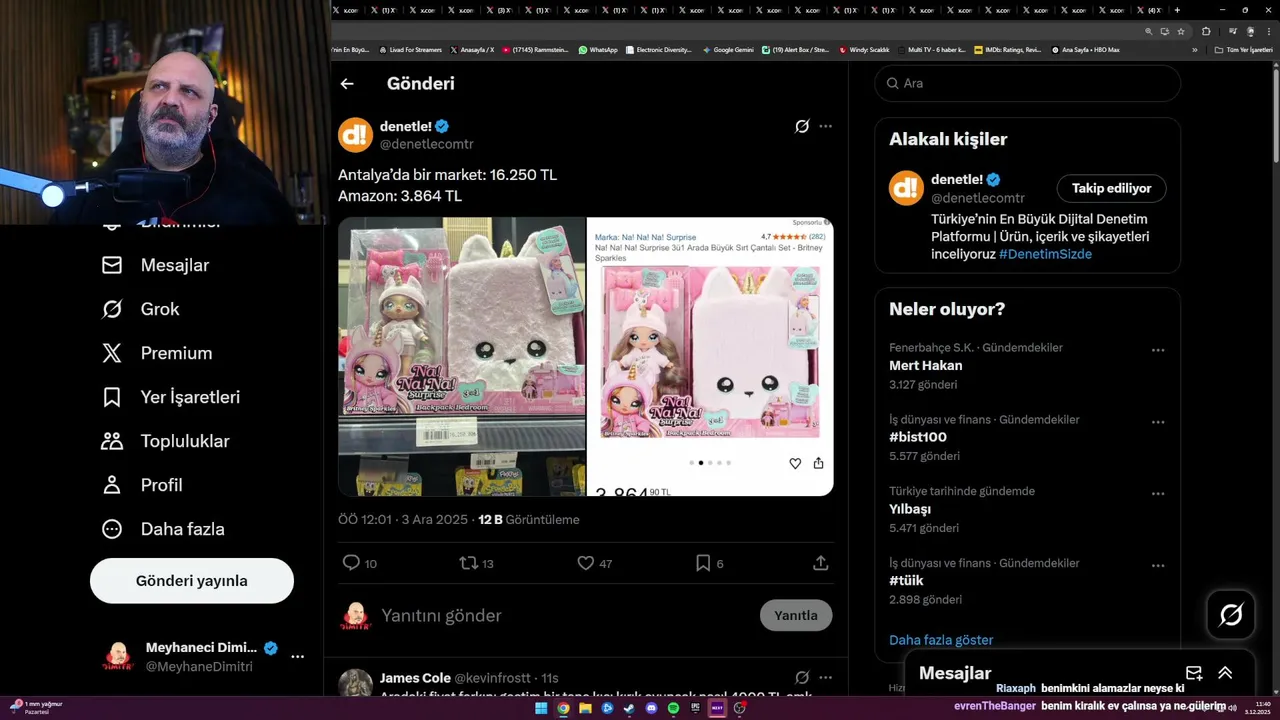This screenshot has width=1280, height=720.
Task: Open the #DenetimSizde hashtag link
Action: click(x=1045, y=254)
